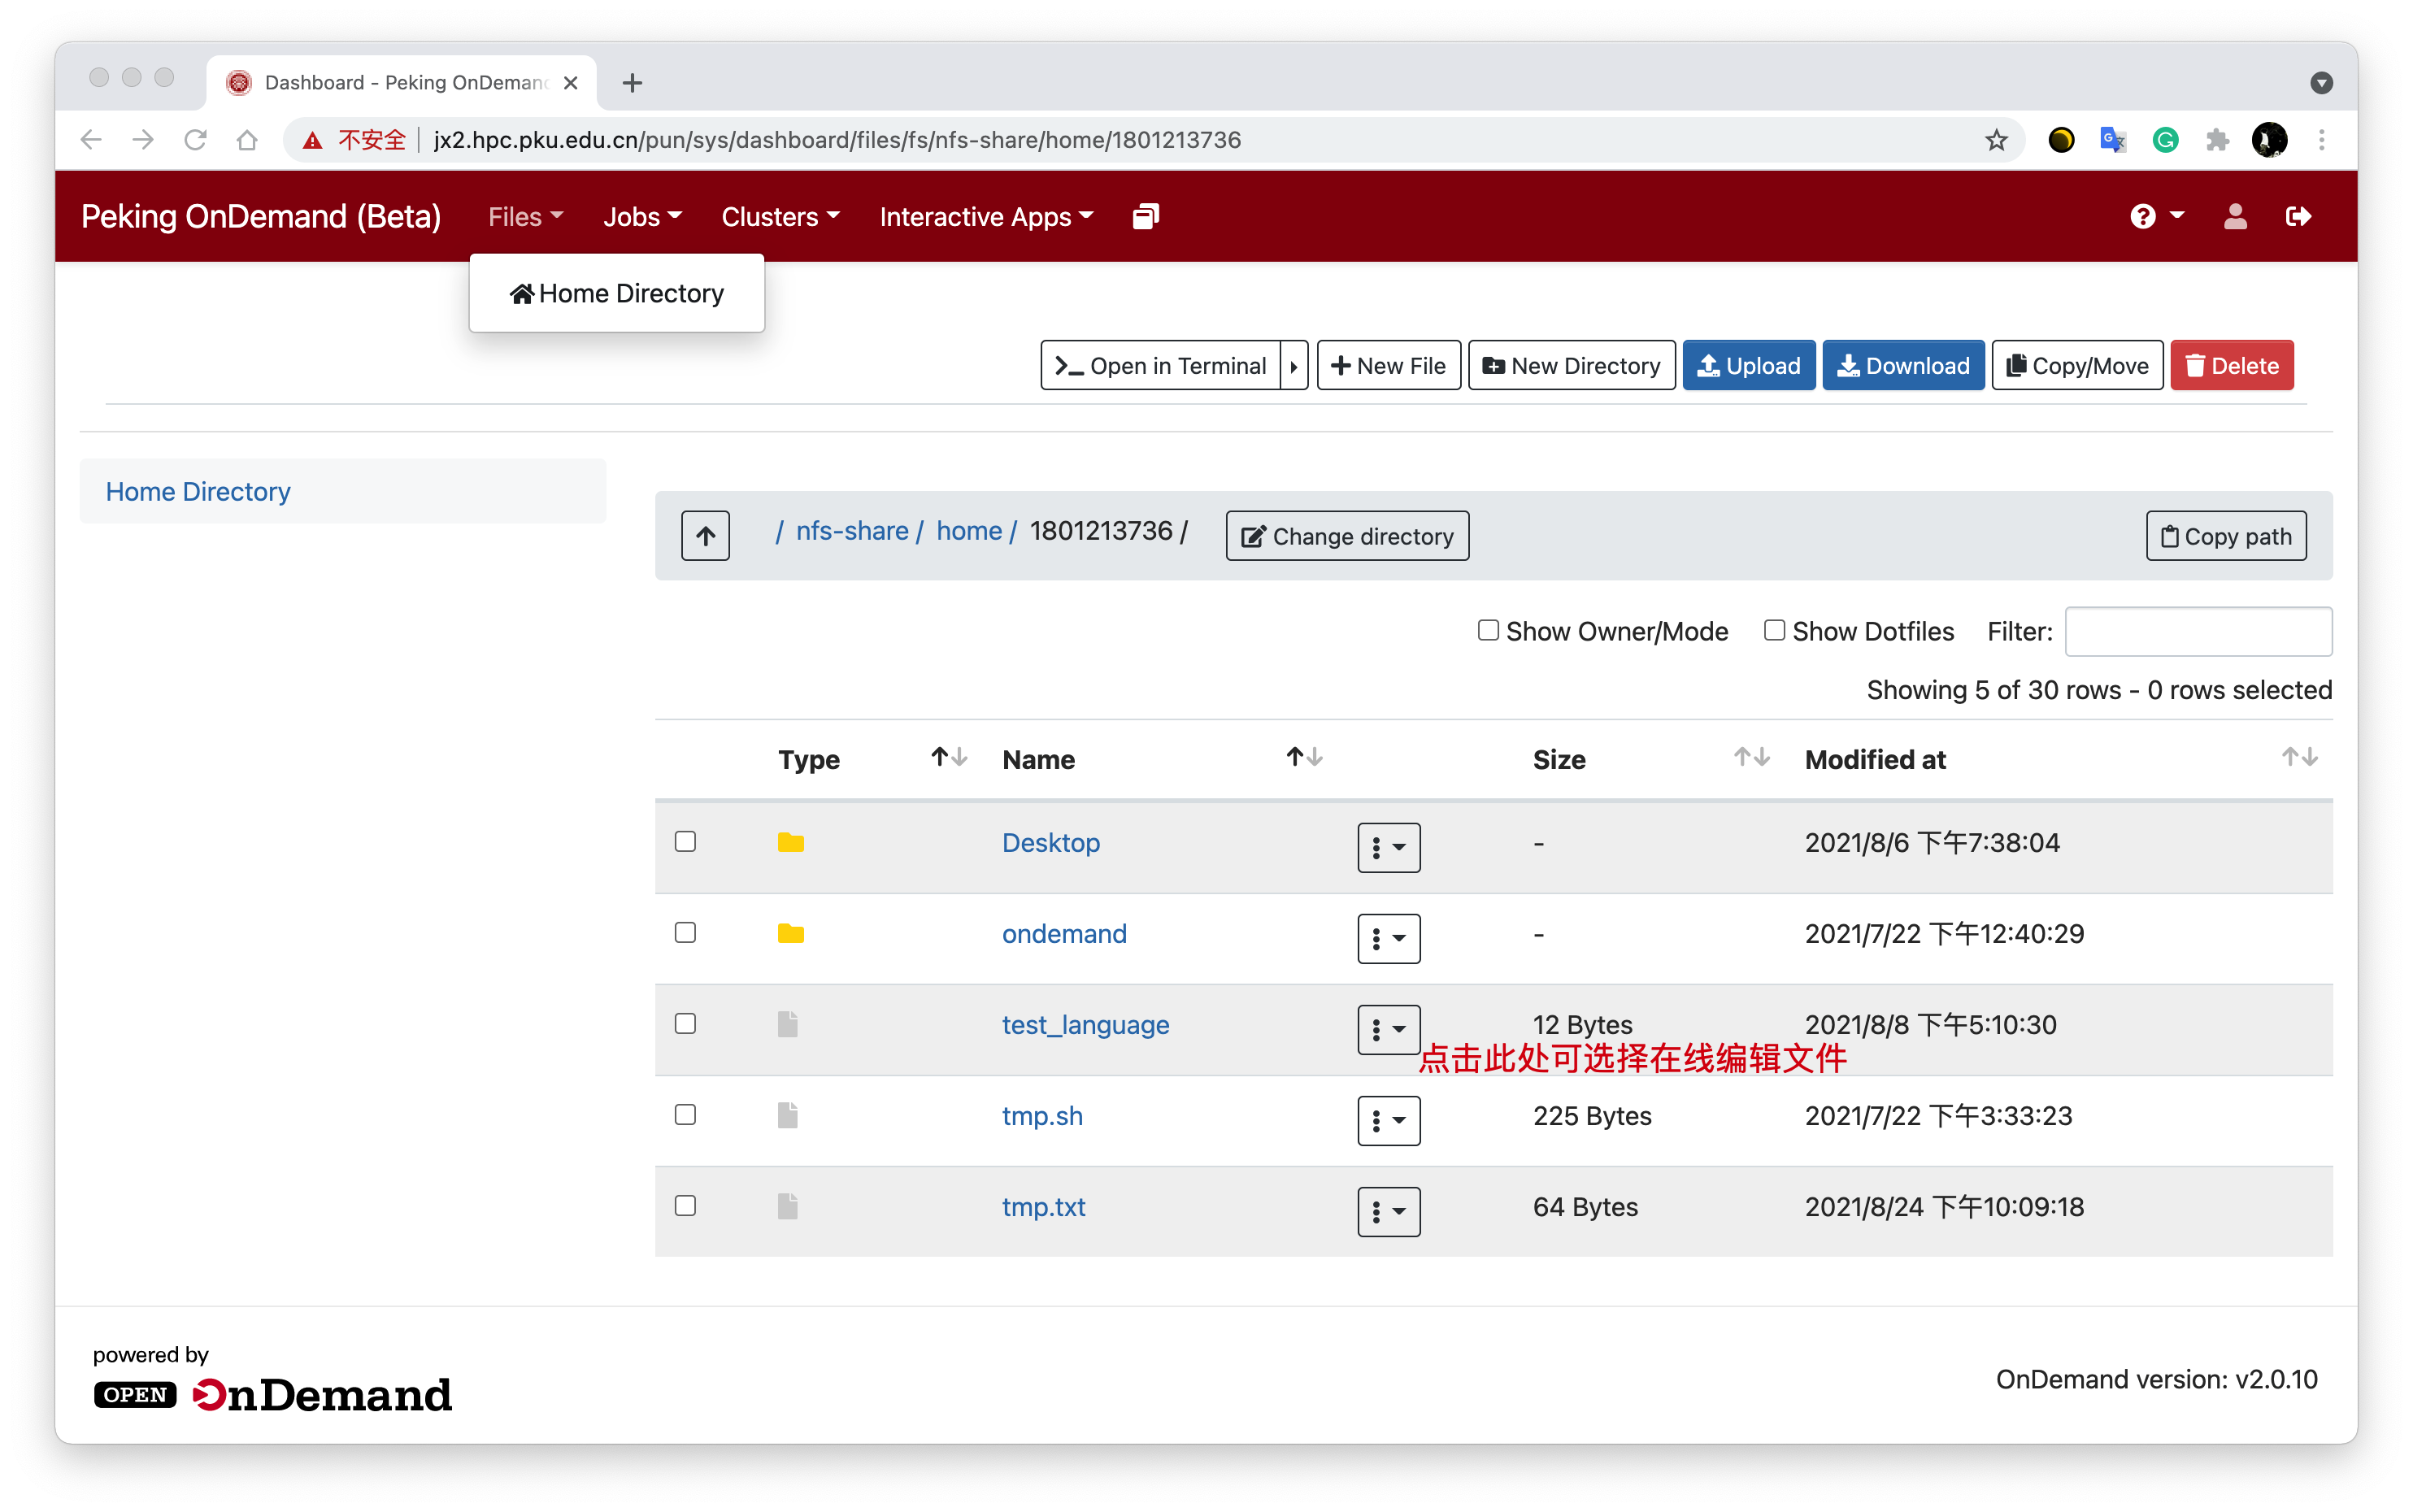Click Open in Terminal button
This screenshot has height=1512, width=2413.
(1160, 365)
